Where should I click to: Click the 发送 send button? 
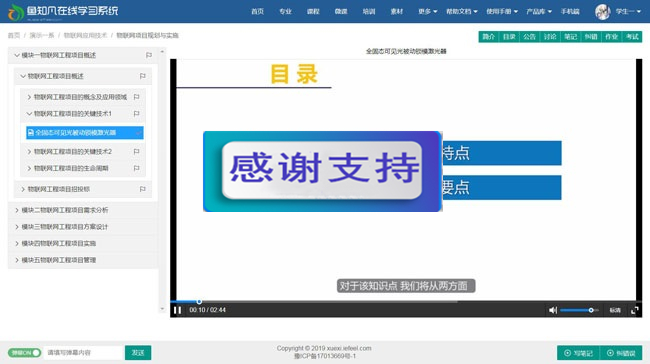pos(138,353)
